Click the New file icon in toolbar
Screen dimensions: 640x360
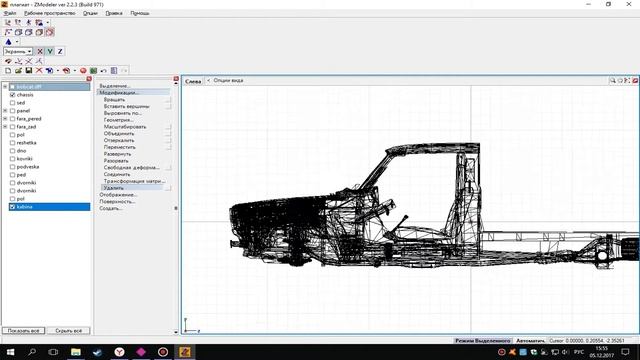coord(8,71)
